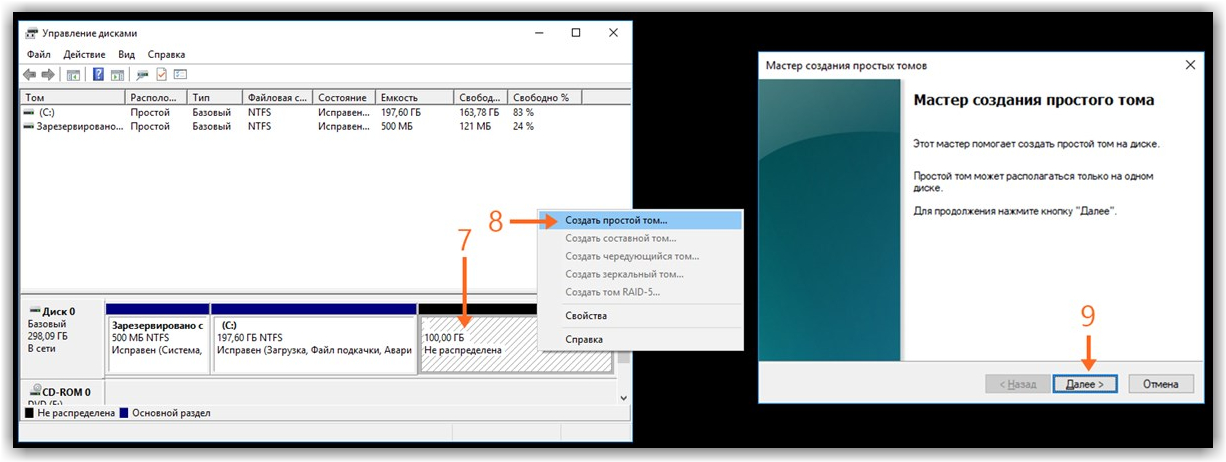Image resolution: width=1226 pixels, height=462 pixels.
Task: Click the checkmark document properties icon
Action: click(161, 75)
